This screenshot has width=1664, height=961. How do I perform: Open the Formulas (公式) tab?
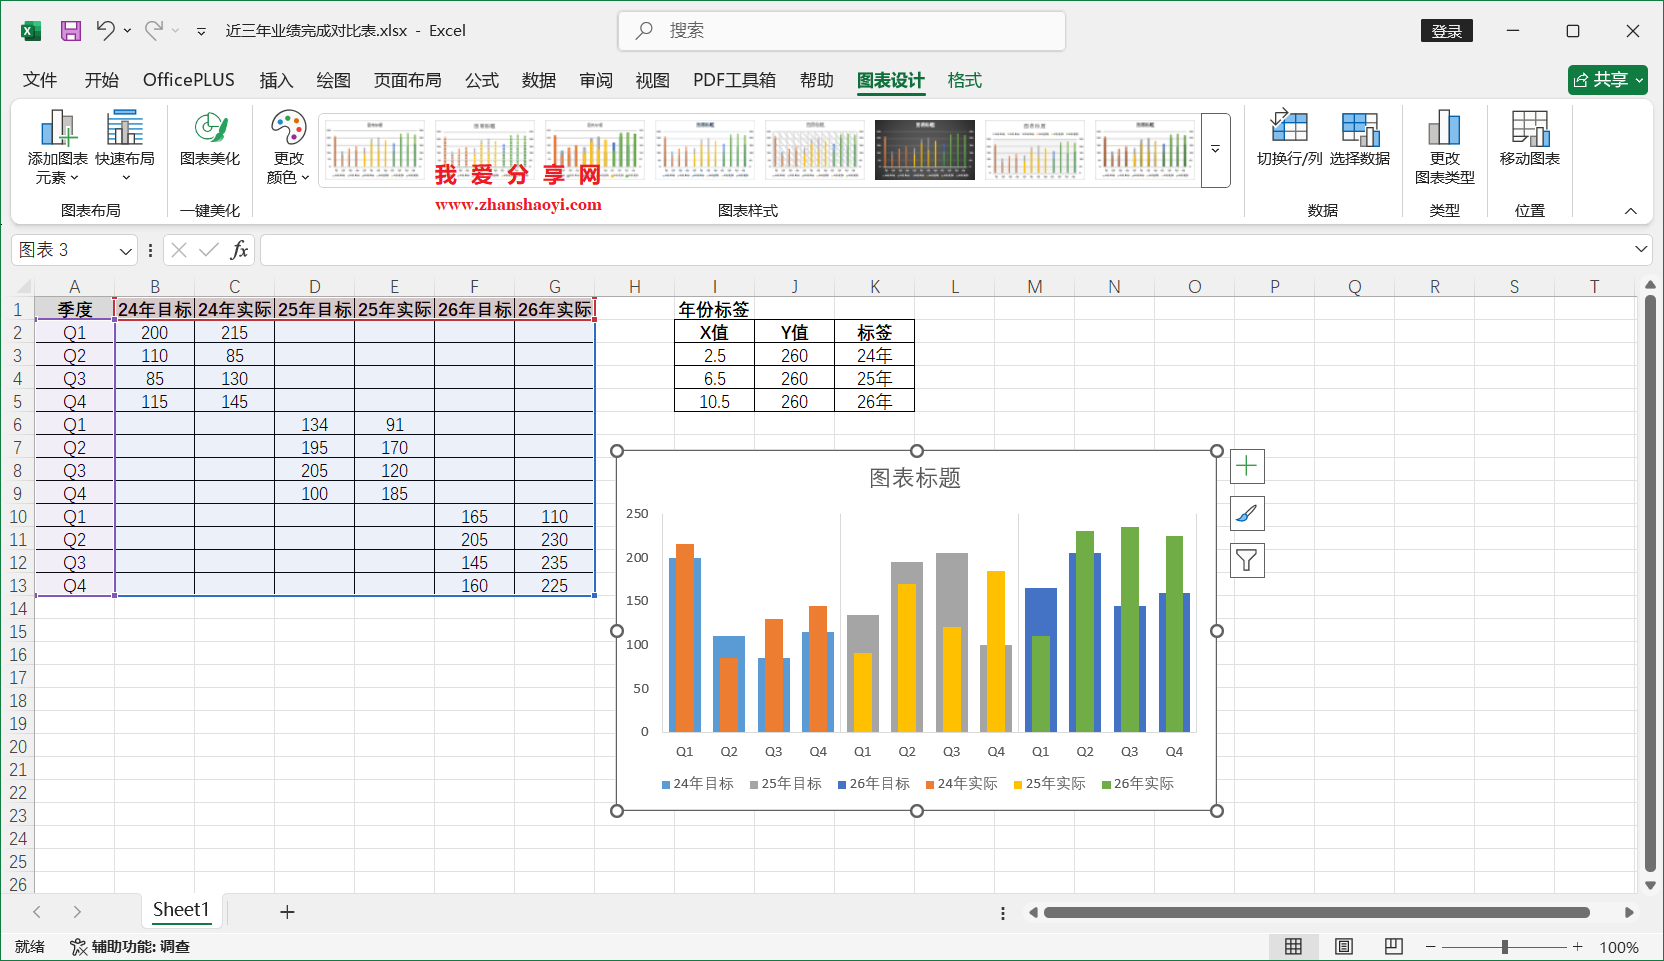click(x=481, y=80)
